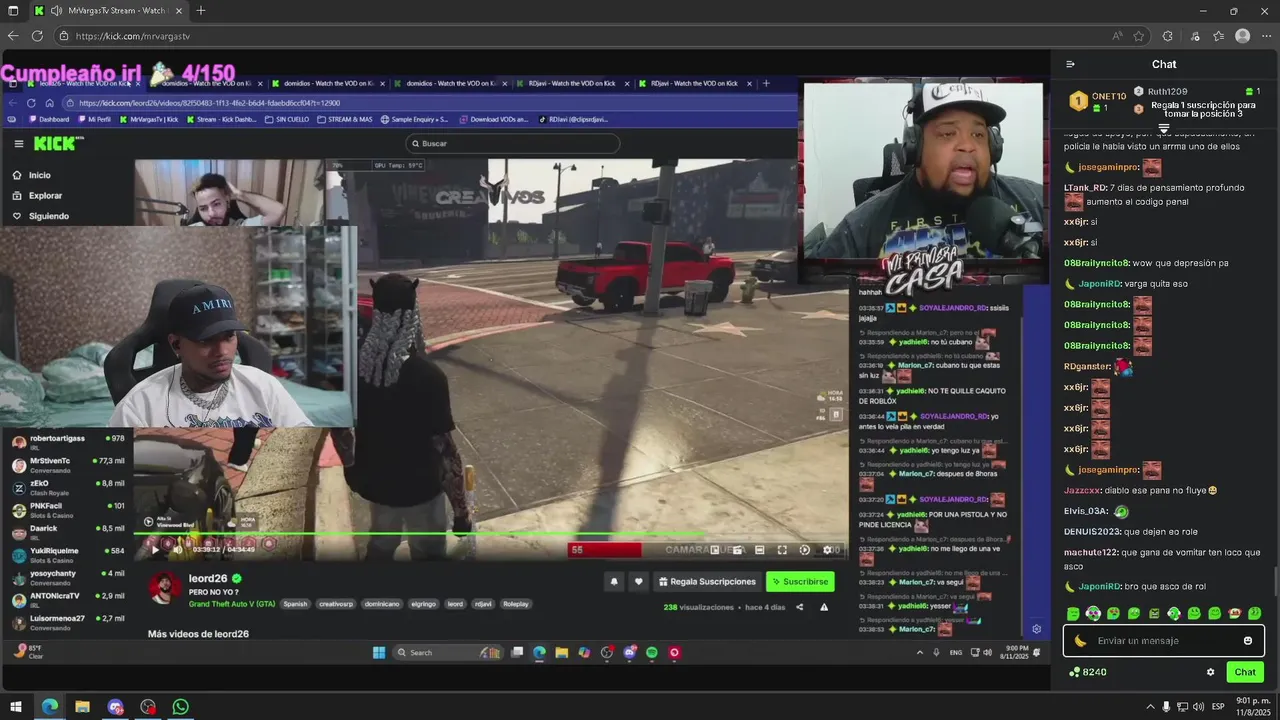Viewport: 1280px width, 720px height.
Task: View site information lock icon
Action: (x=64, y=36)
